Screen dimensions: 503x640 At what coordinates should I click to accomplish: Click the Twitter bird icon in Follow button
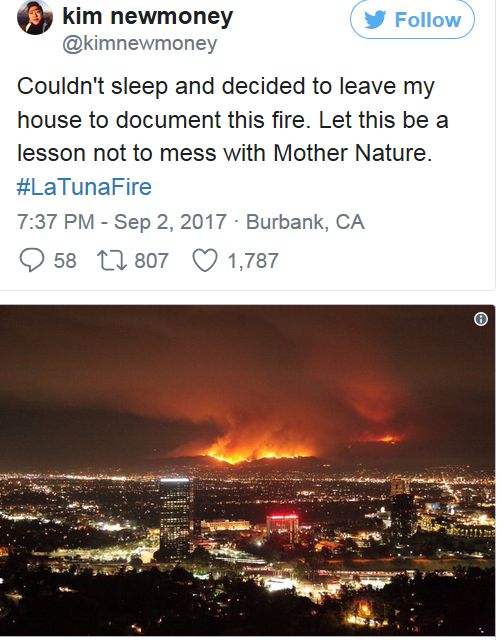(x=375, y=20)
